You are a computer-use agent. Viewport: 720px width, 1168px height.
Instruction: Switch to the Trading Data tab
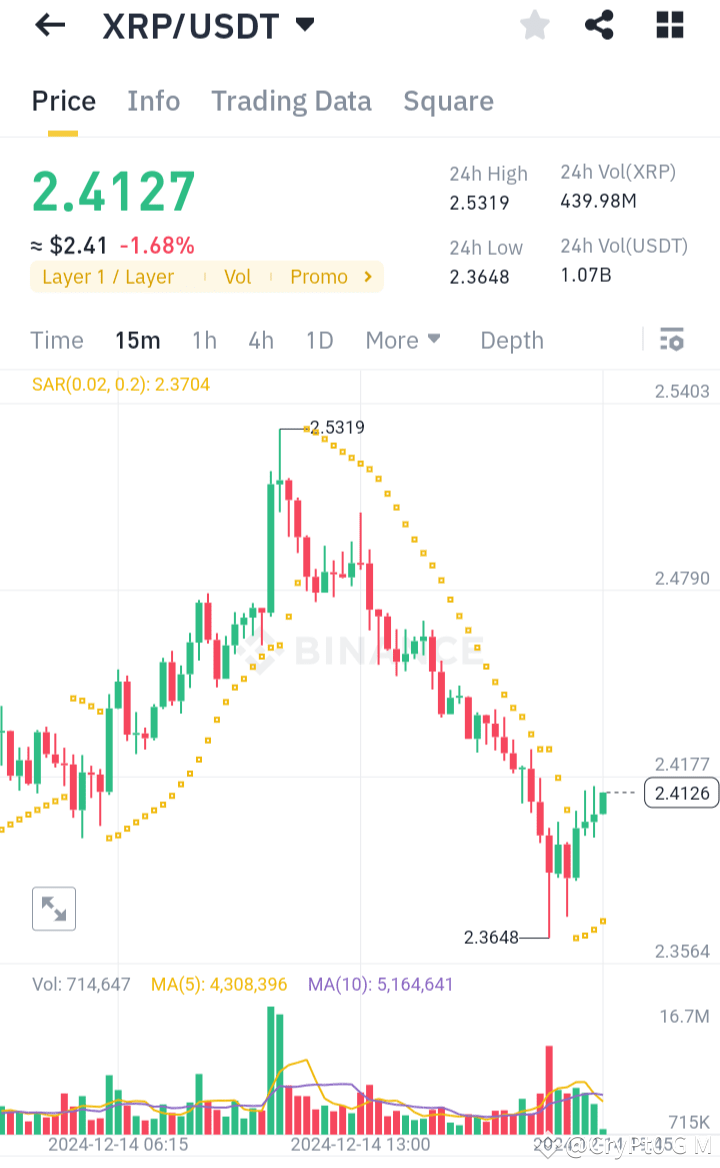coord(291,100)
